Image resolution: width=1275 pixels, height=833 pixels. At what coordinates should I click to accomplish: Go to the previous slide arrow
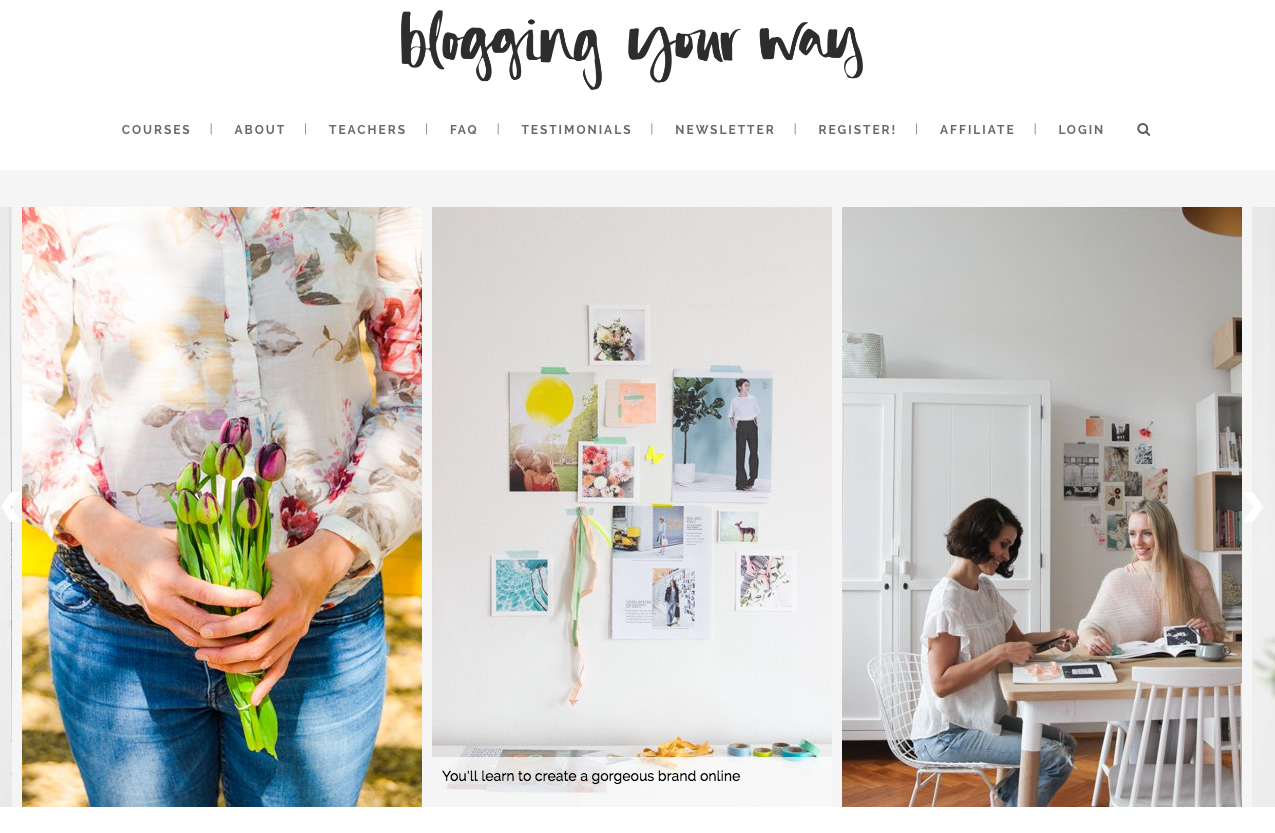click(x=11, y=506)
